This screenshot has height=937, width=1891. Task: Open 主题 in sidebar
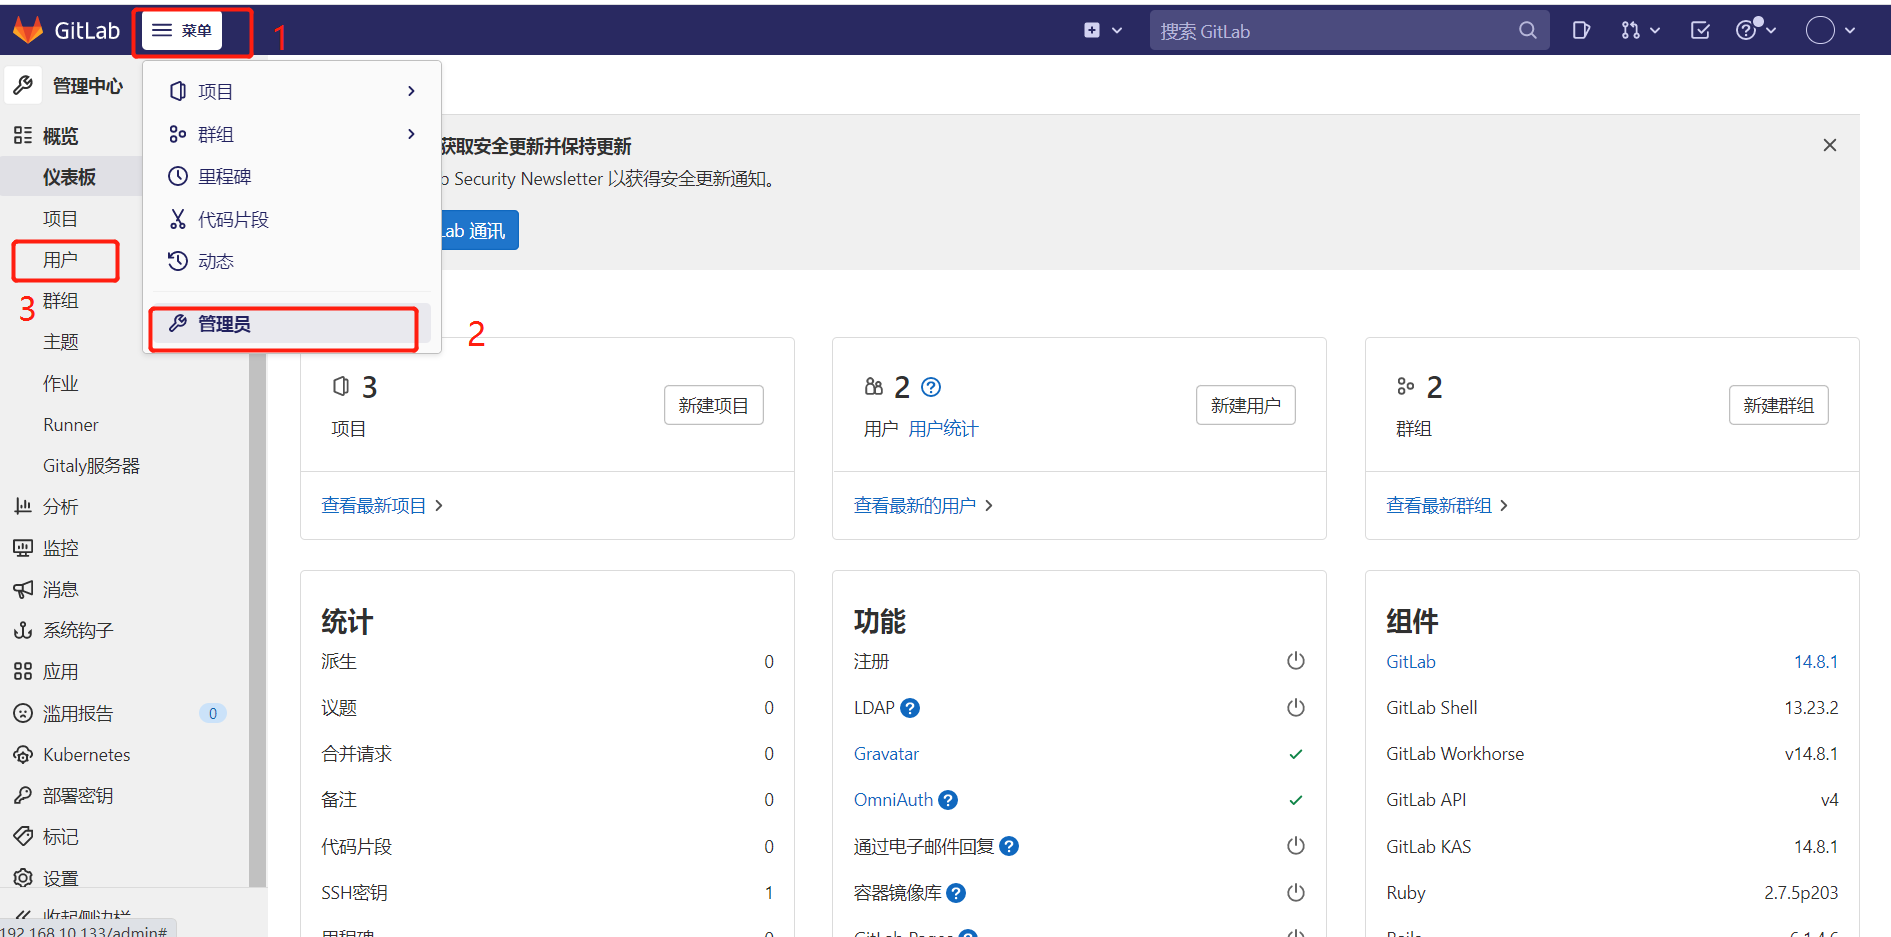pos(61,342)
